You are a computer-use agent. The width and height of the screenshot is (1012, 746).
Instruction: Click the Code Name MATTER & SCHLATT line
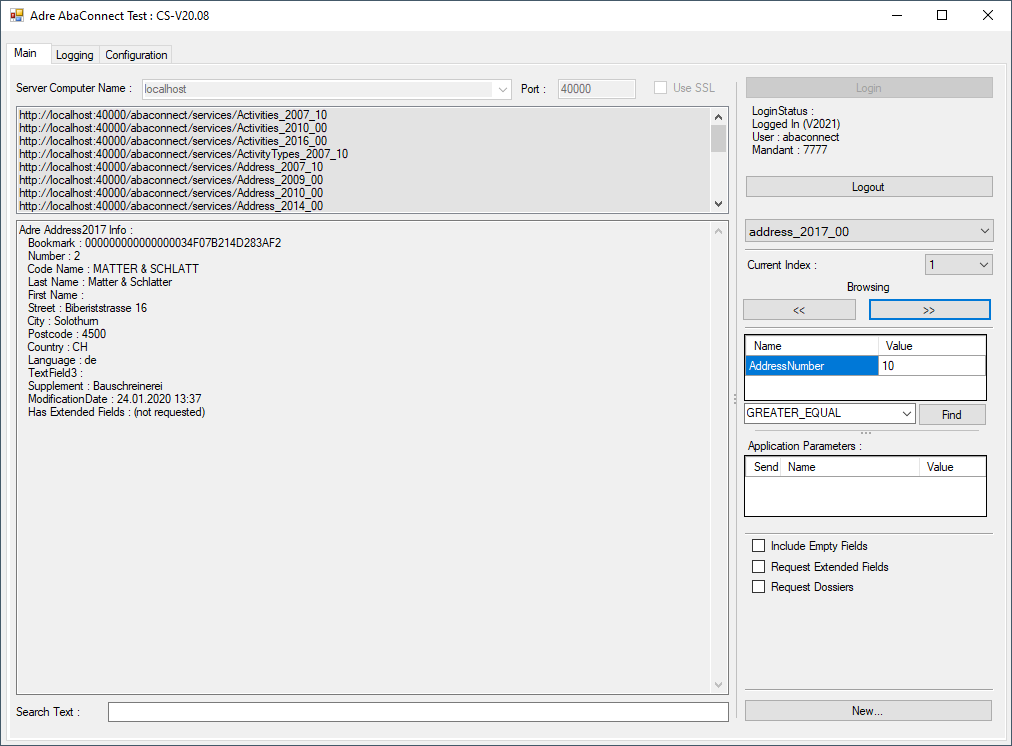(x=113, y=269)
